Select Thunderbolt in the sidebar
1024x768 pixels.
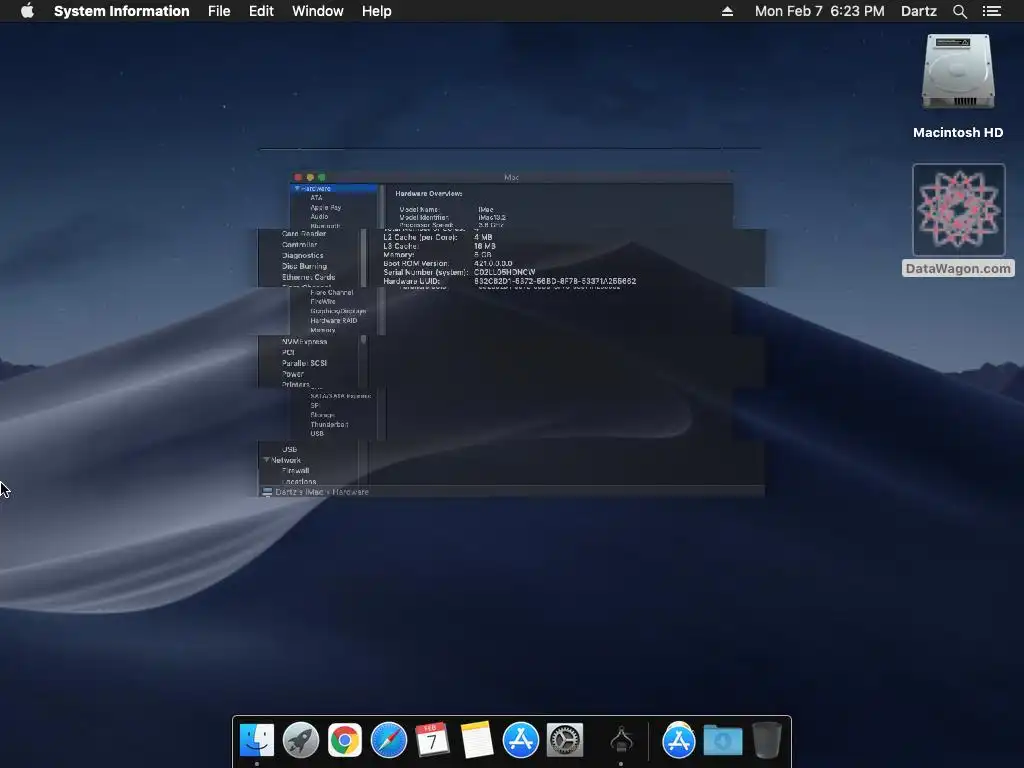pyautogui.click(x=329, y=424)
